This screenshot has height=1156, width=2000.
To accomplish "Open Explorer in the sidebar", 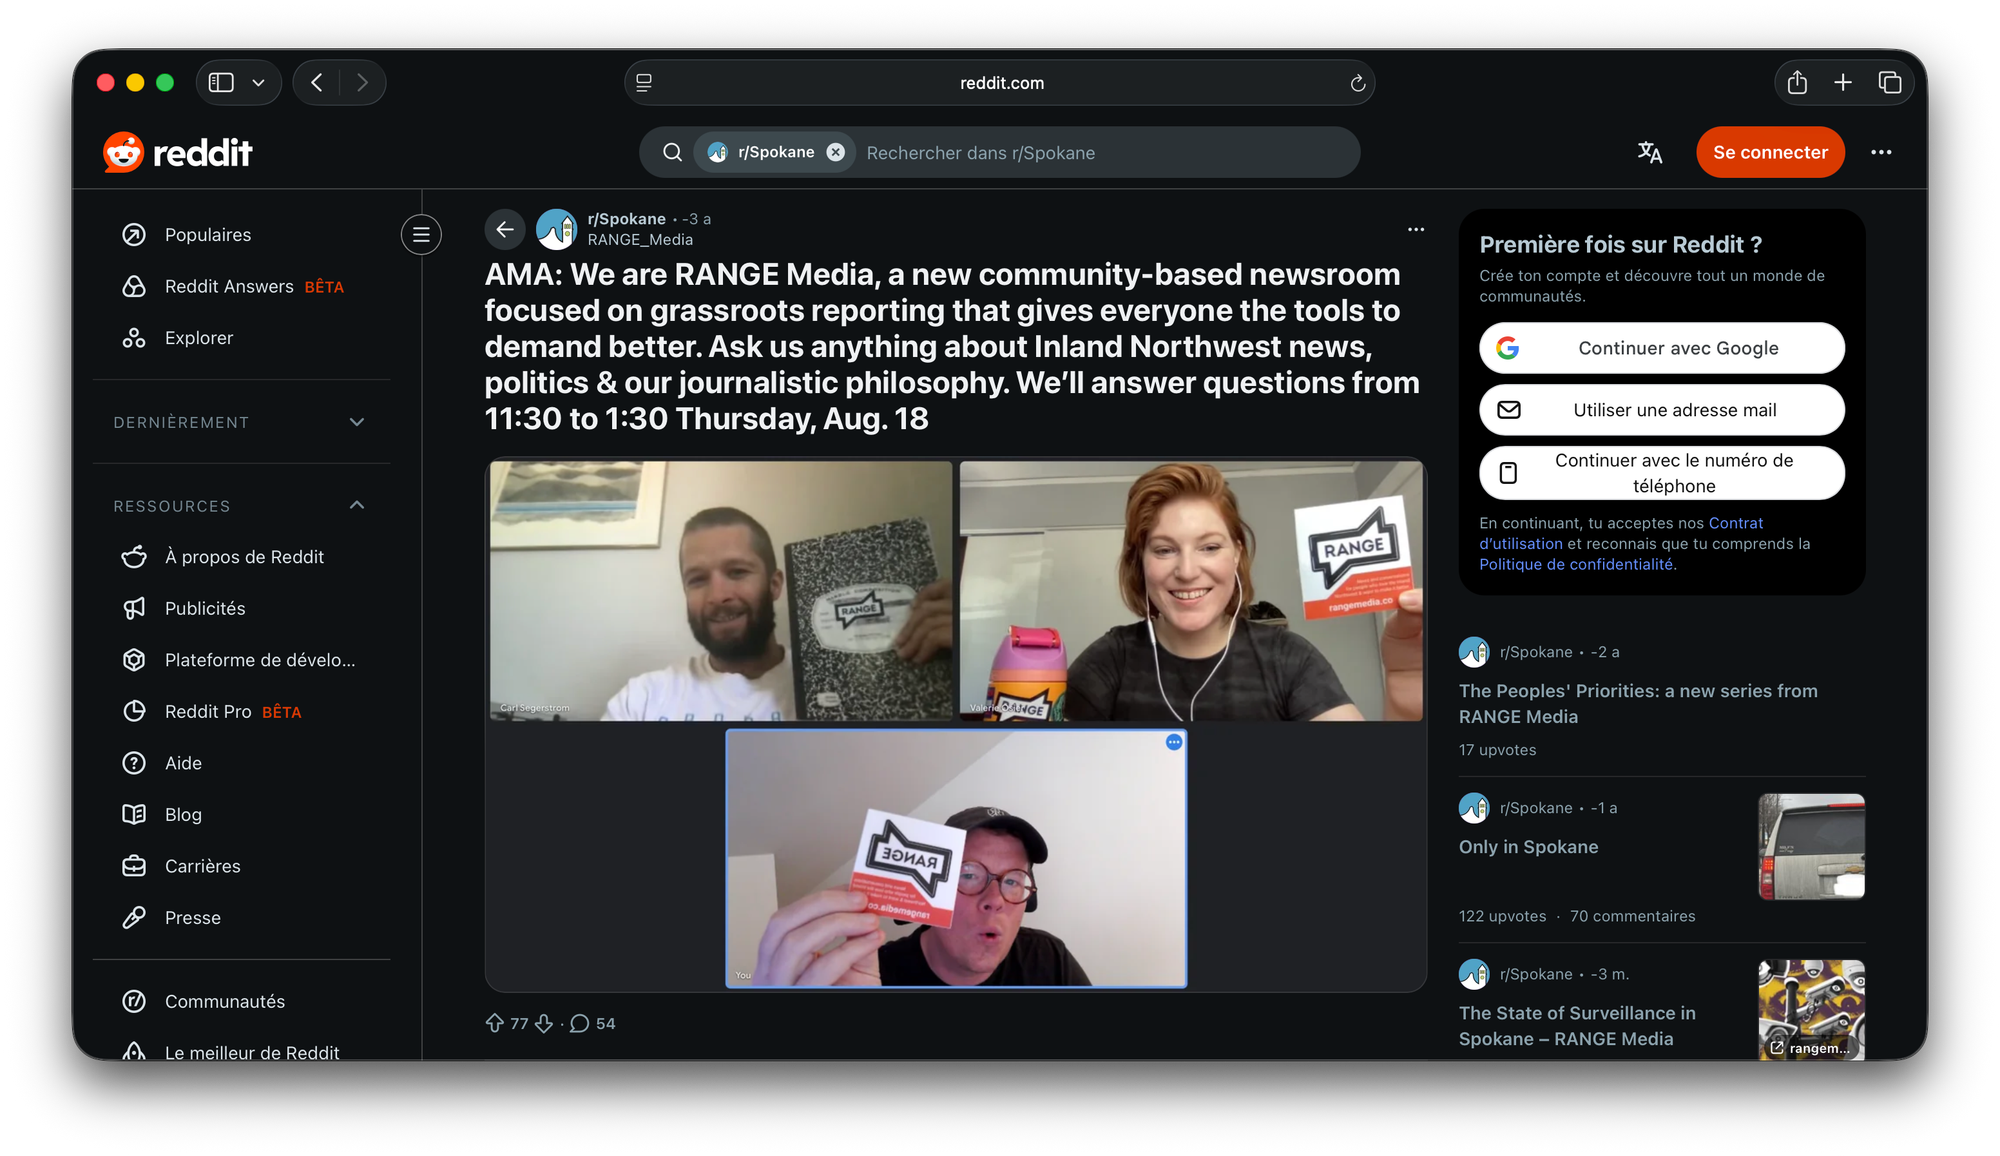I will click(x=242, y=338).
